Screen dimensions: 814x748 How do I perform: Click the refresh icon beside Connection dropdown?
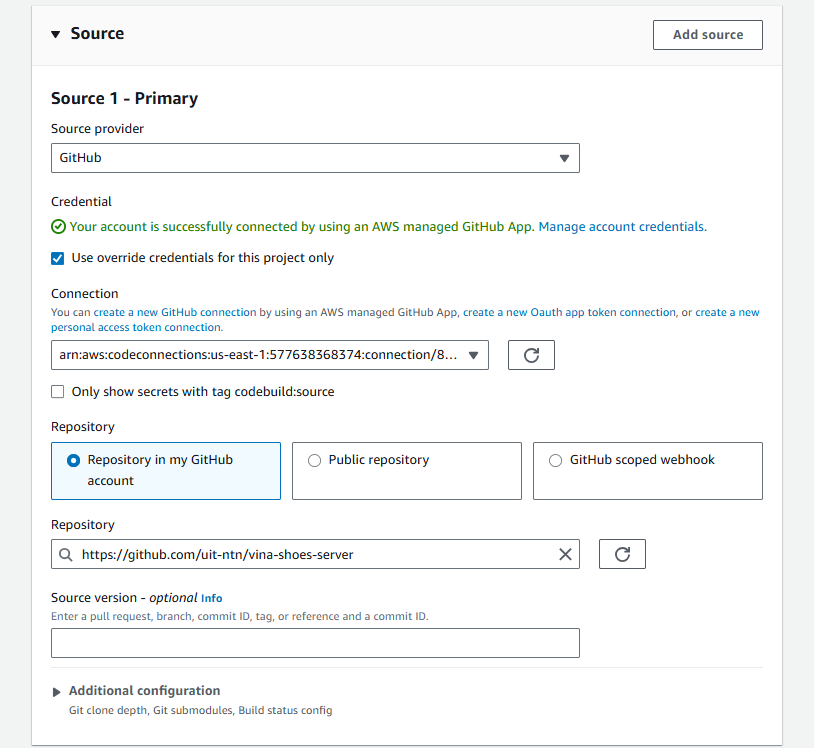pos(531,355)
